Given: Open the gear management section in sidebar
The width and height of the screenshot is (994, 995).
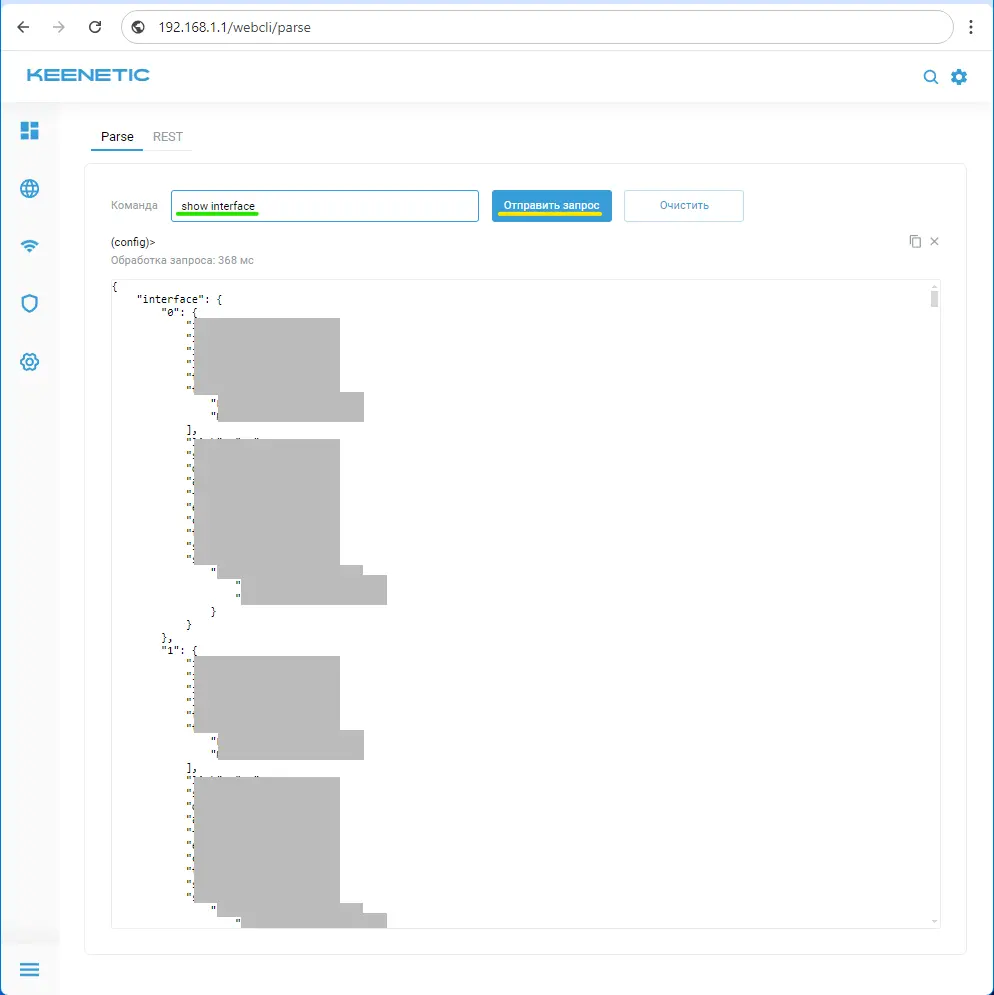Looking at the screenshot, I should [x=30, y=361].
